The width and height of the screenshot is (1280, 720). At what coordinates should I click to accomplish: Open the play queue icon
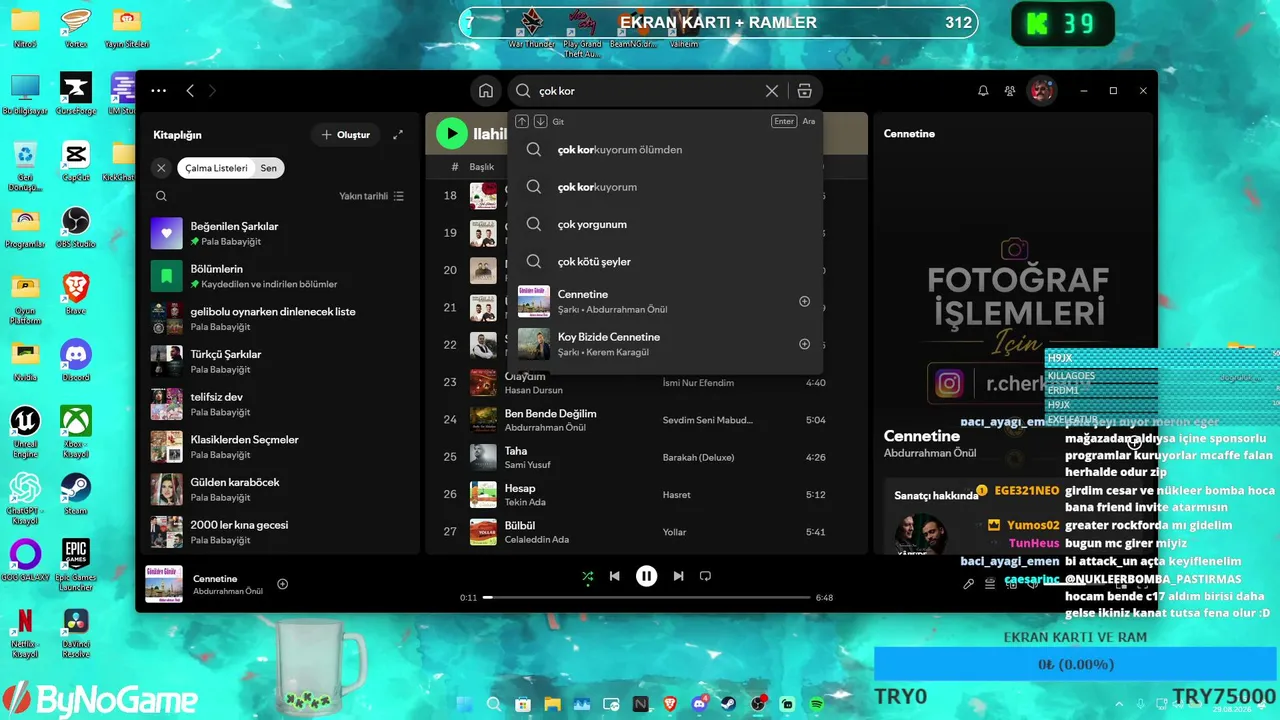[990, 584]
